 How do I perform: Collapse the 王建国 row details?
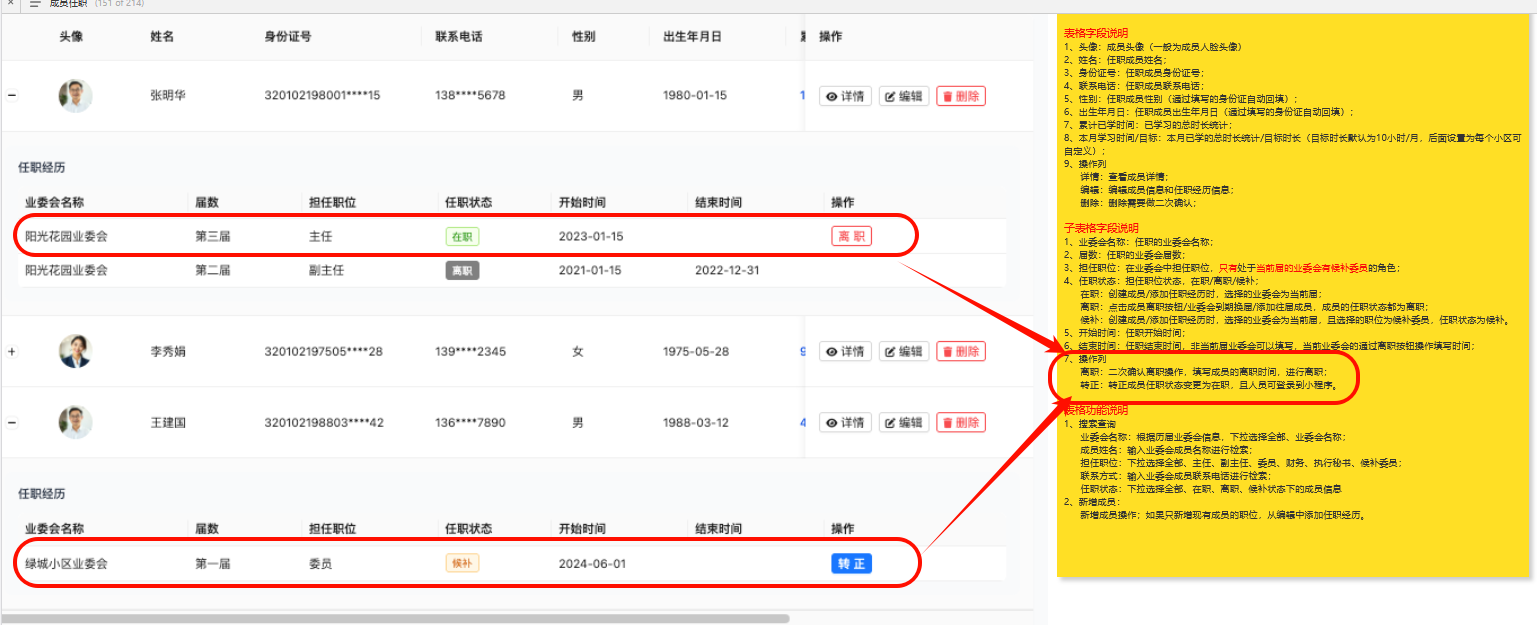12,423
